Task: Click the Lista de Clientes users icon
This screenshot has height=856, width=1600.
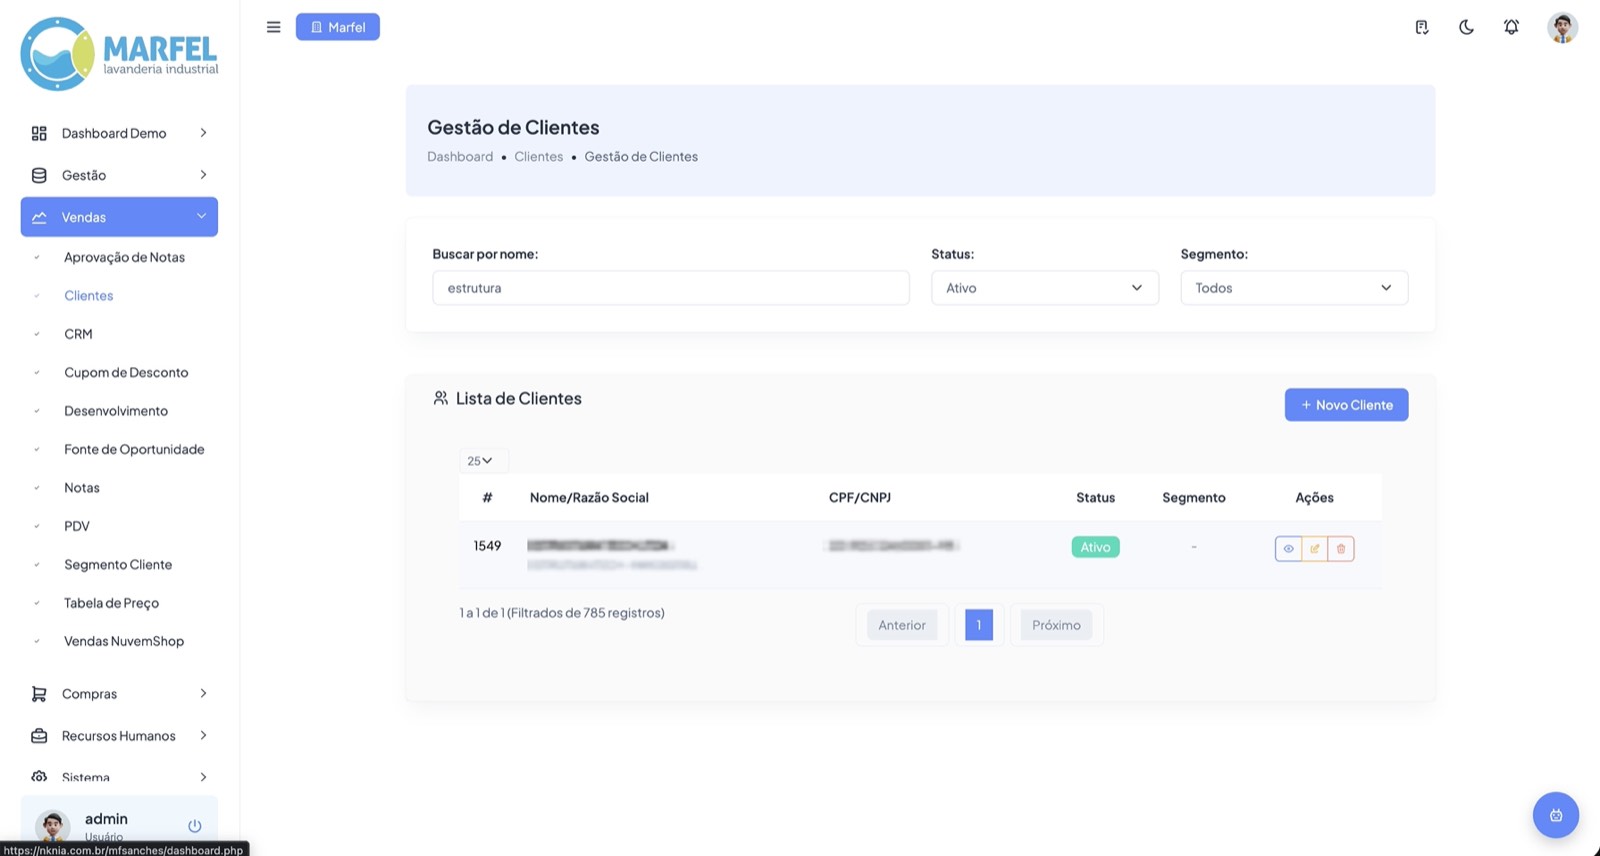Action: [x=440, y=398]
